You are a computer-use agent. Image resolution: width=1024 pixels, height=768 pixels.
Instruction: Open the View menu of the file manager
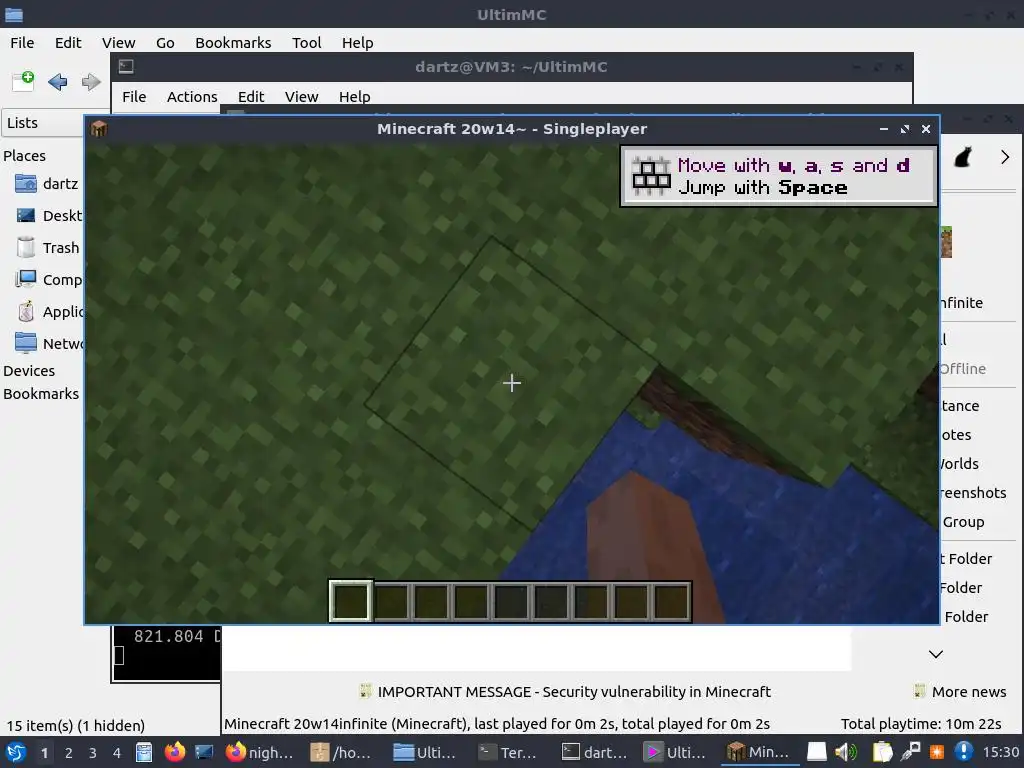[x=118, y=42]
